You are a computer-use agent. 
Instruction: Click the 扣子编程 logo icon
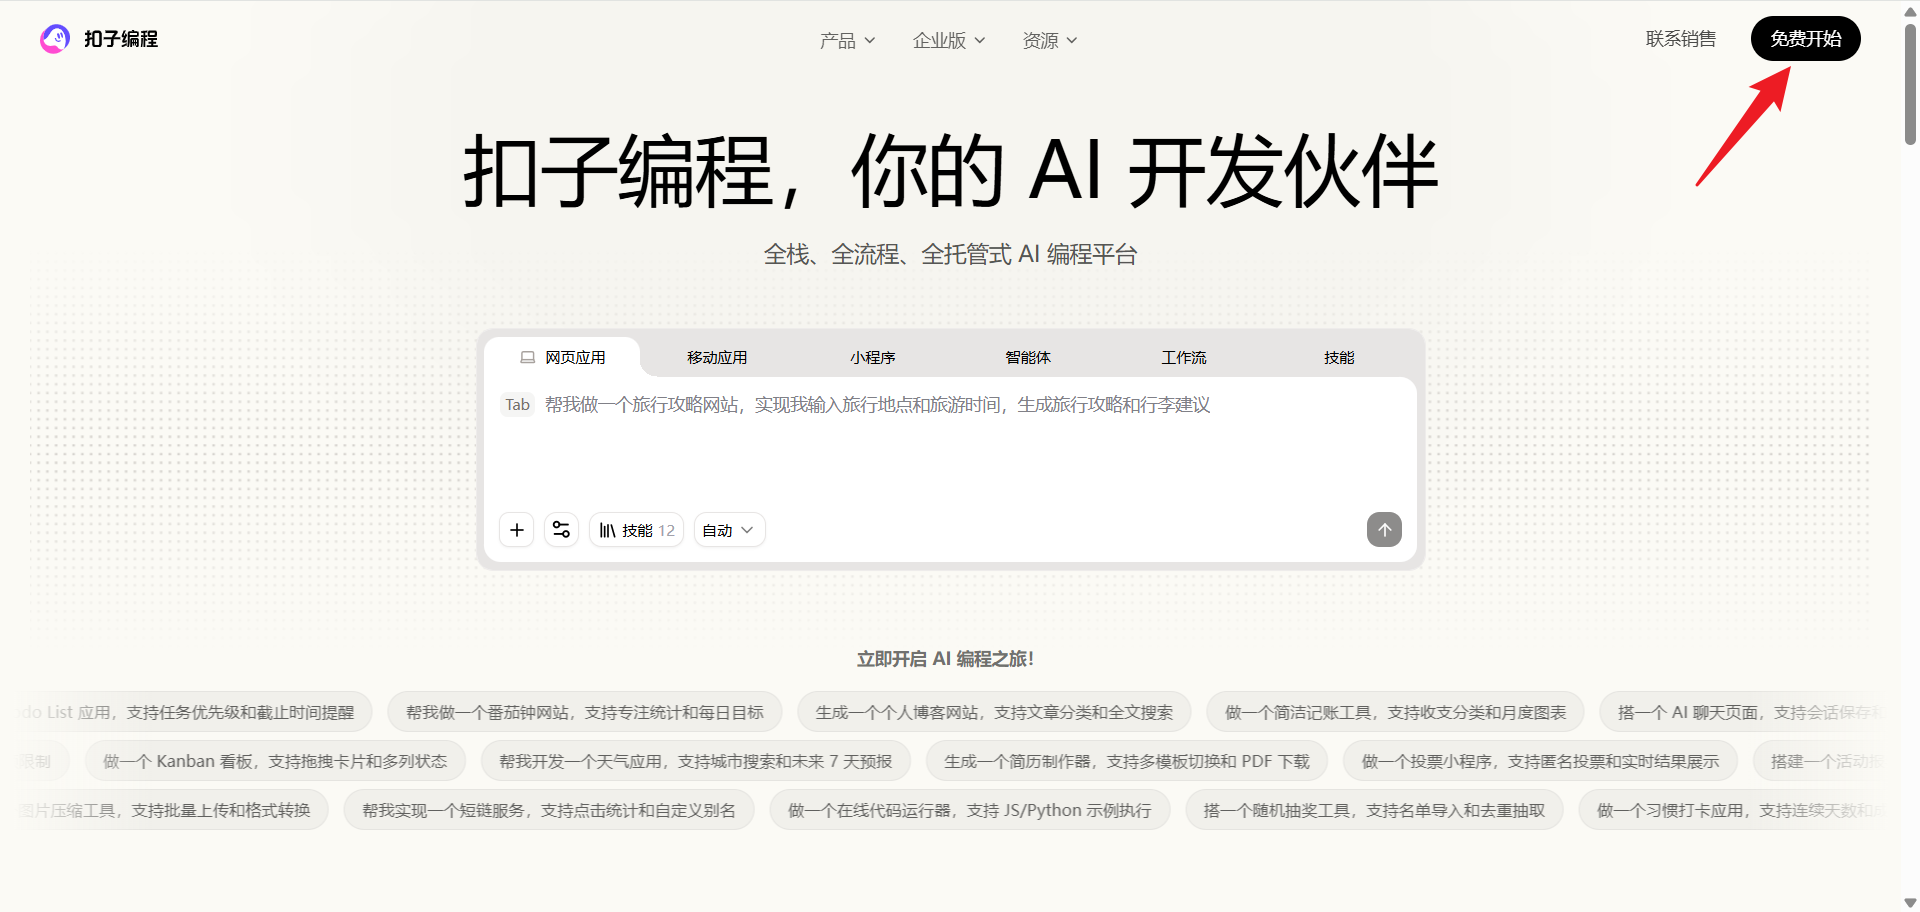tap(55, 39)
